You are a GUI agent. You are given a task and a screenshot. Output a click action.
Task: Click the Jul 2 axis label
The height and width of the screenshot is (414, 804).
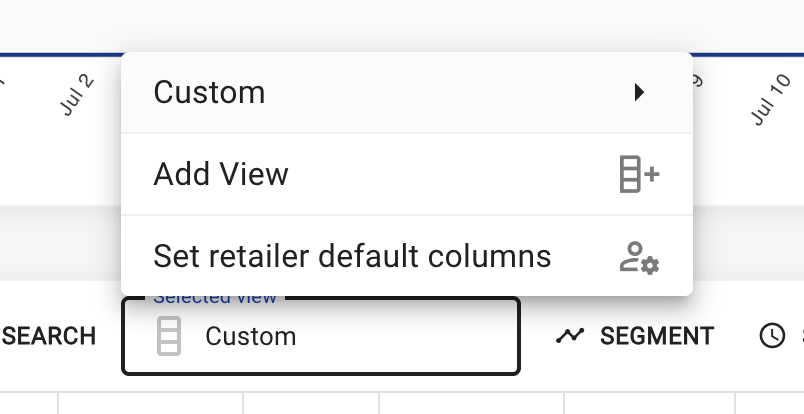tap(77, 95)
